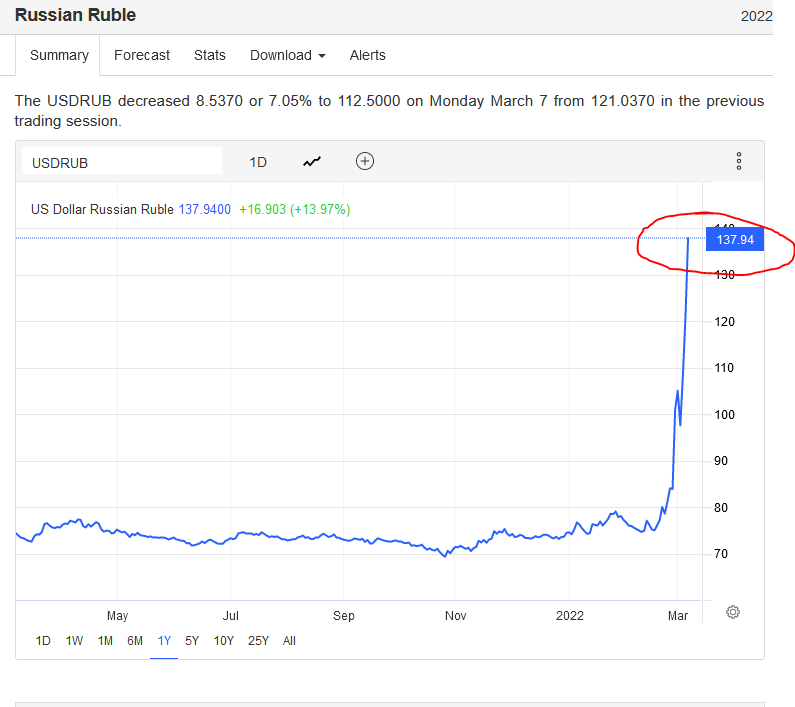This screenshot has width=795, height=707.
Task: Select the 5Y time range
Action: click(192, 641)
